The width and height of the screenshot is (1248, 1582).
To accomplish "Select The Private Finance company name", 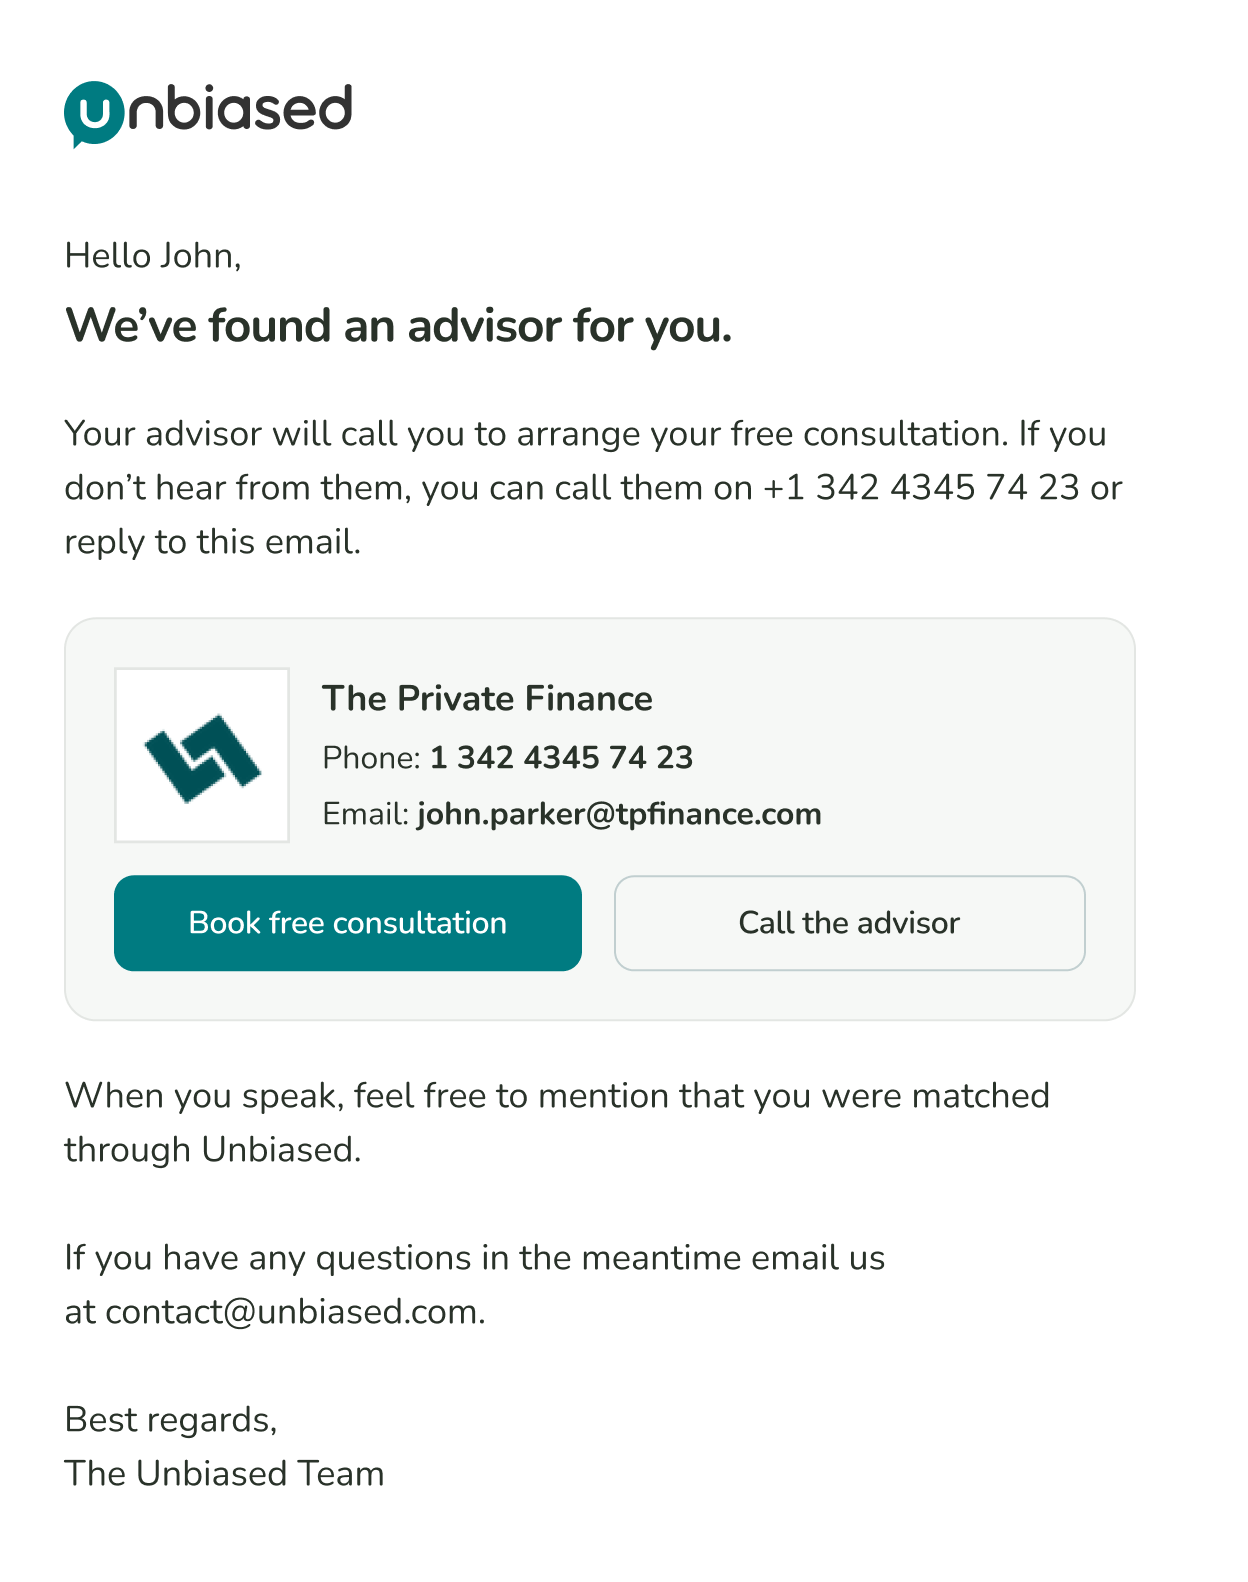I will point(487,698).
